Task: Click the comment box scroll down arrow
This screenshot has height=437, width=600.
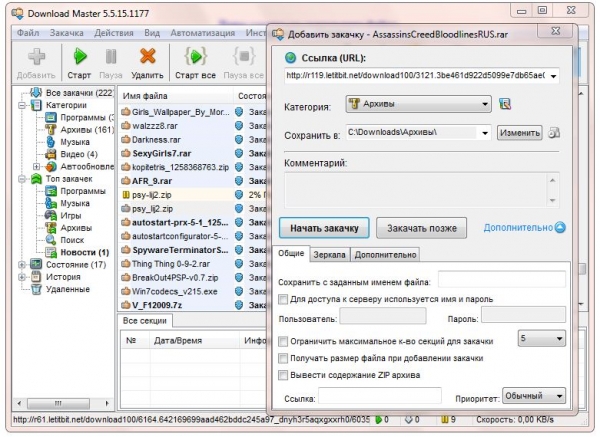Action: (x=552, y=200)
